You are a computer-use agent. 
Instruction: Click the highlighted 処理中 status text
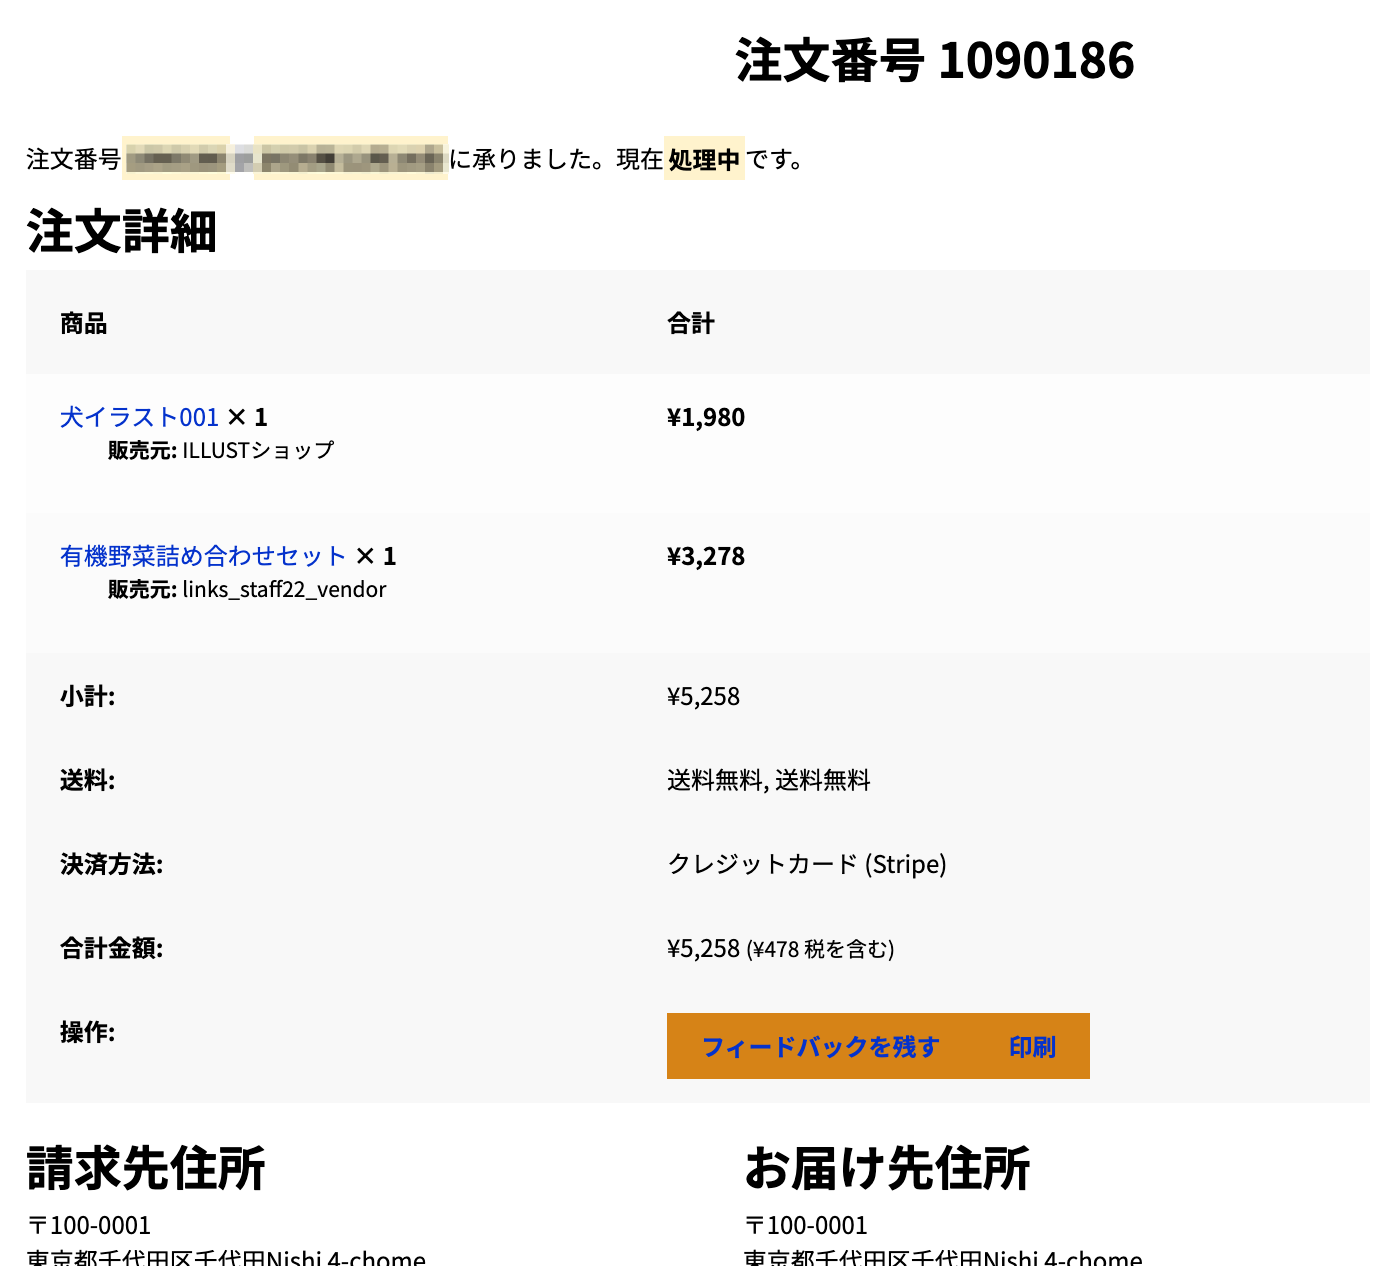pyautogui.click(x=704, y=160)
